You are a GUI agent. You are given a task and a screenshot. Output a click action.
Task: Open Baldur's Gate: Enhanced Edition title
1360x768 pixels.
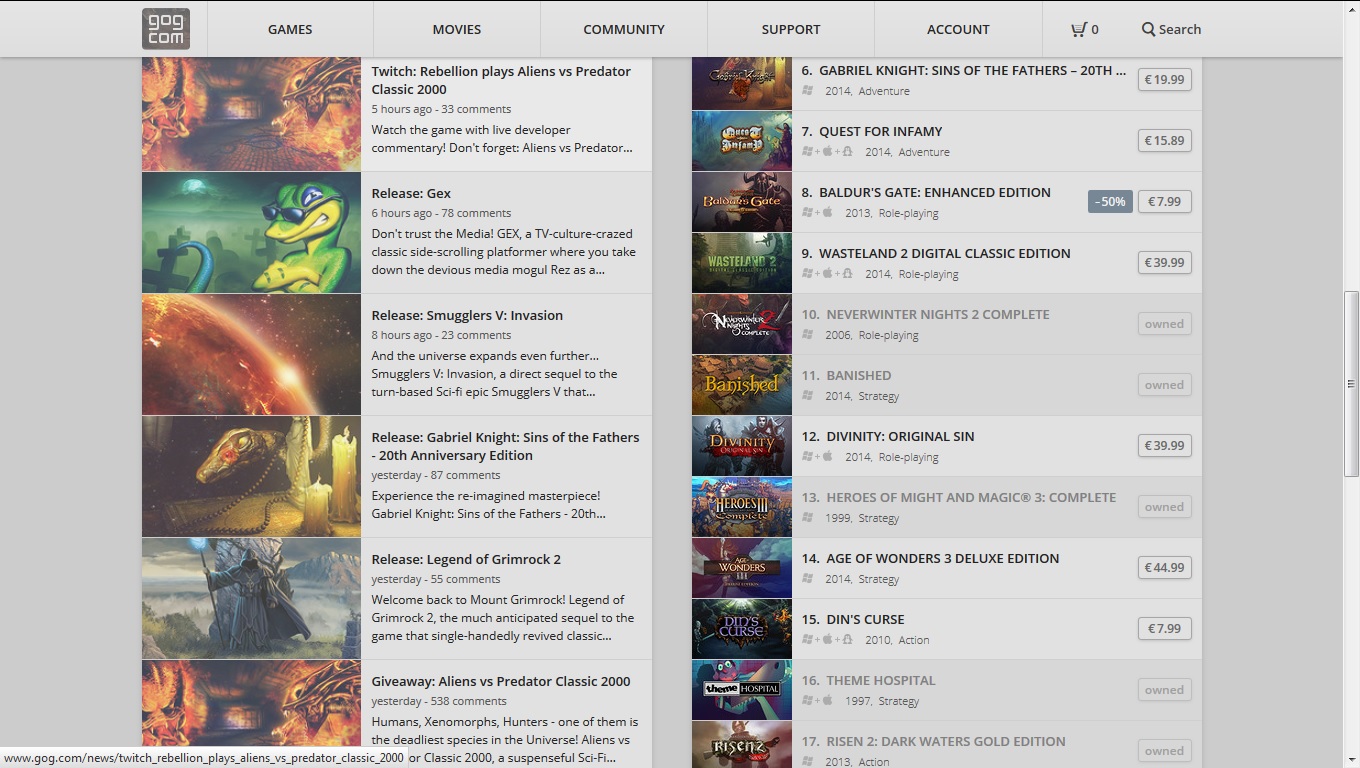(x=934, y=192)
